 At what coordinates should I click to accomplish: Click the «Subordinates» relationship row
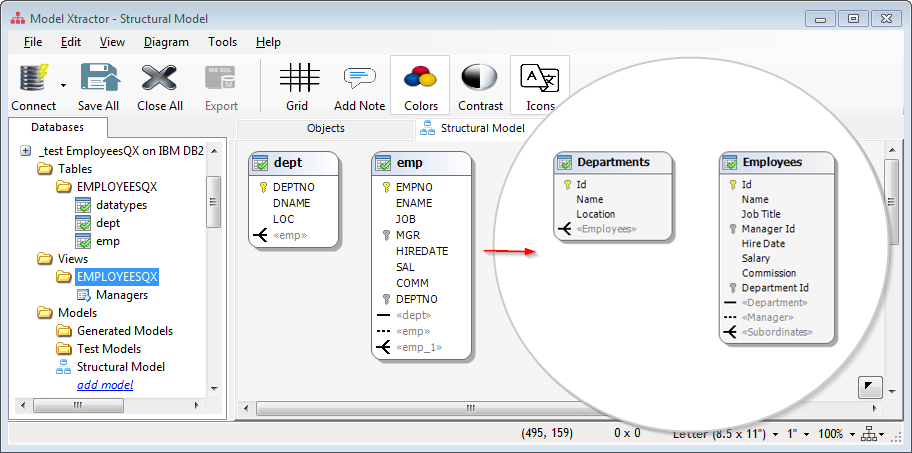(x=777, y=332)
